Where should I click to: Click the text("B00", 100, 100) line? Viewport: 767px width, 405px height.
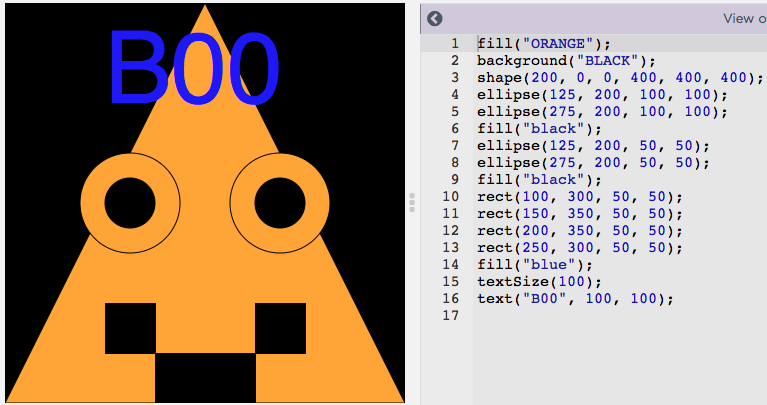pyautogui.click(x=575, y=298)
